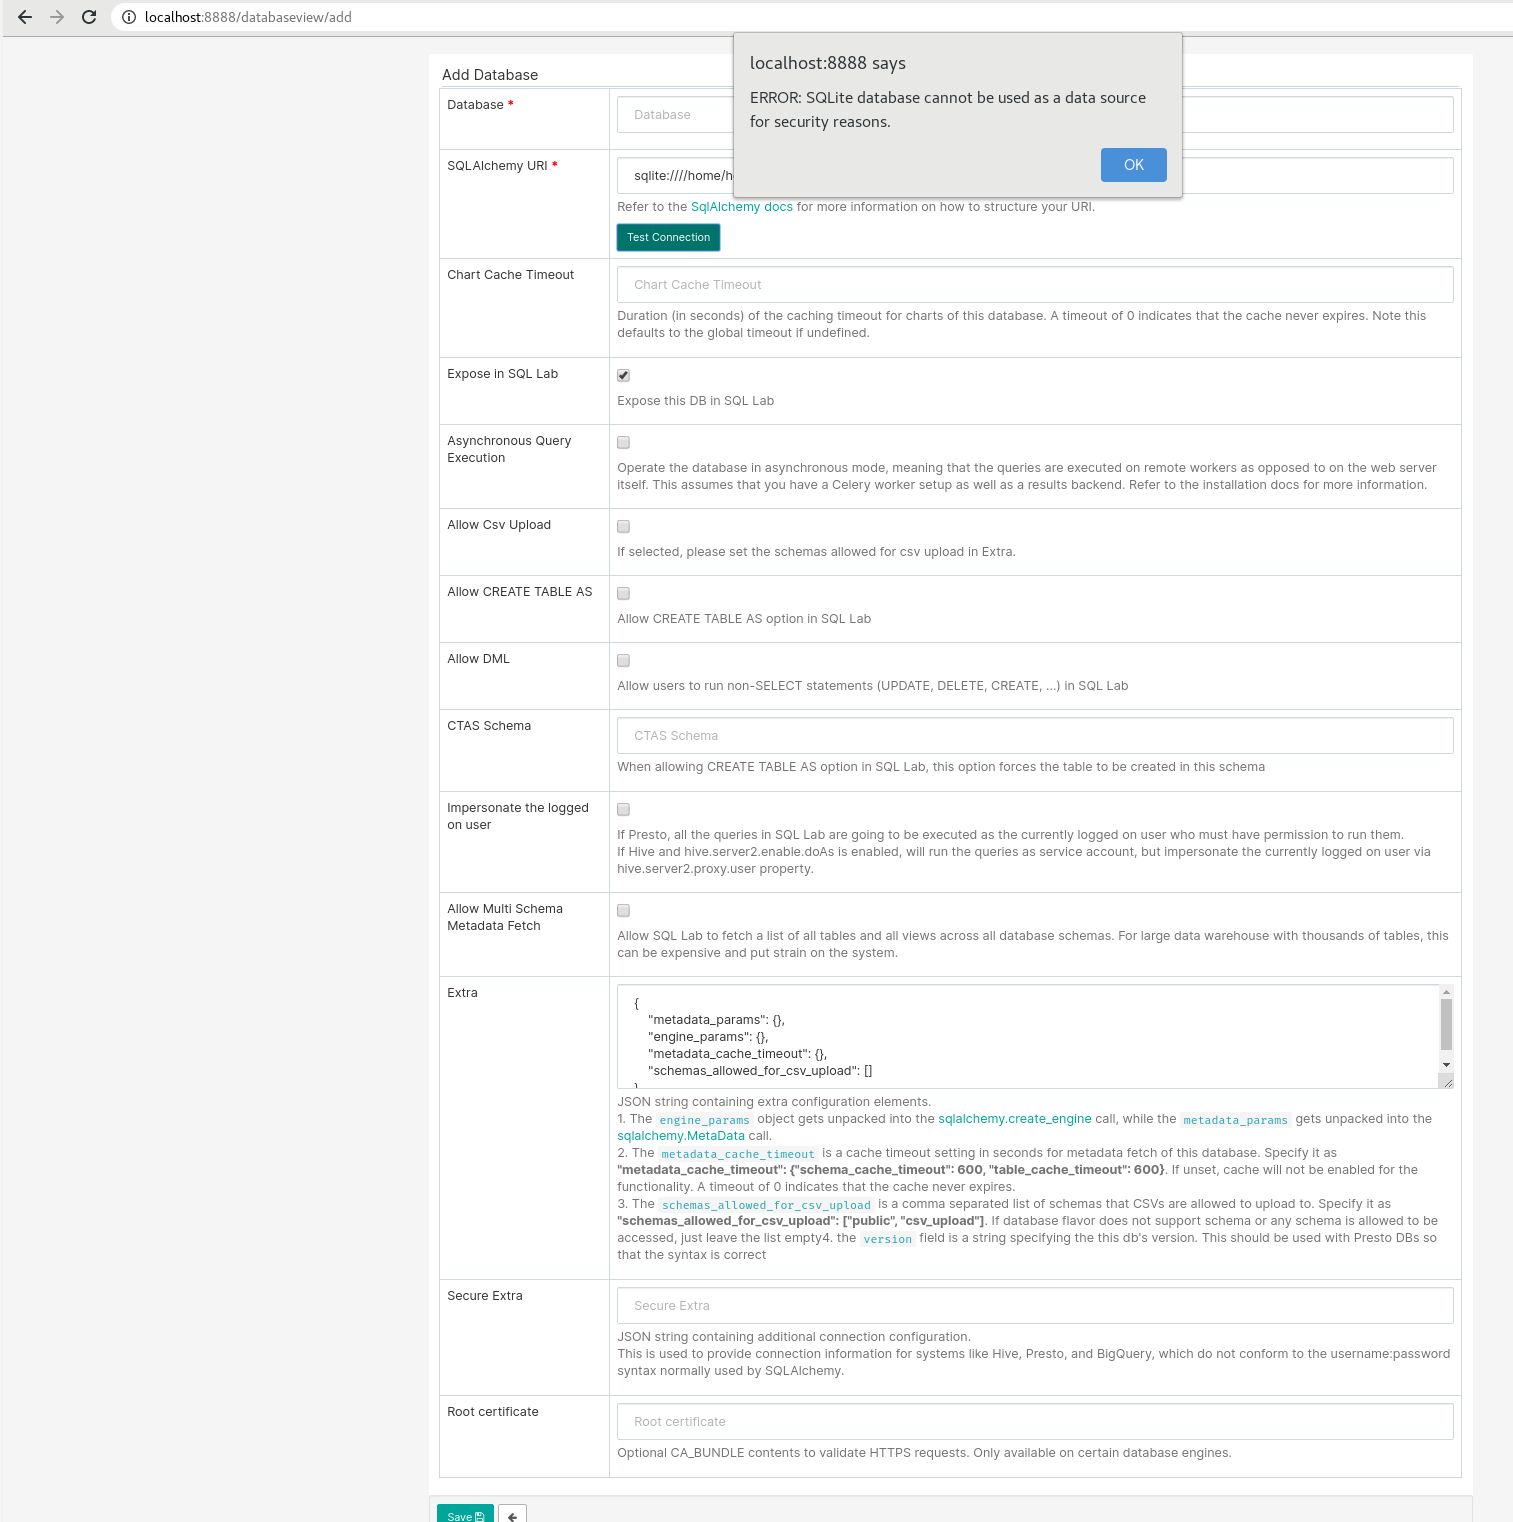The height and width of the screenshot is (1522, 1513).
Task: Click the SQLite security error message text
Action: tap(948, 110)
